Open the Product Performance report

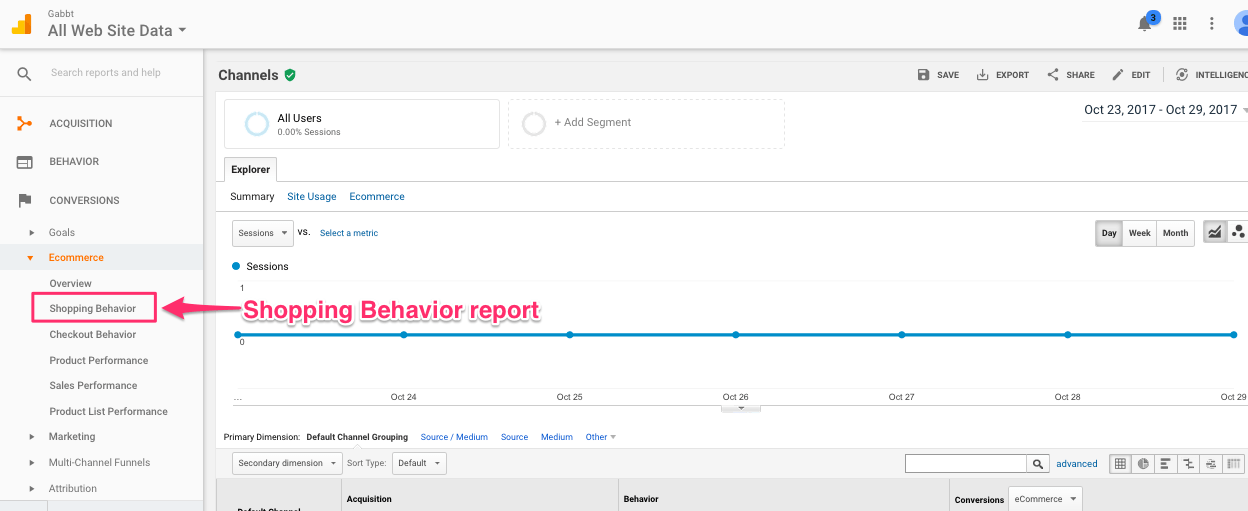click(99, 361)
